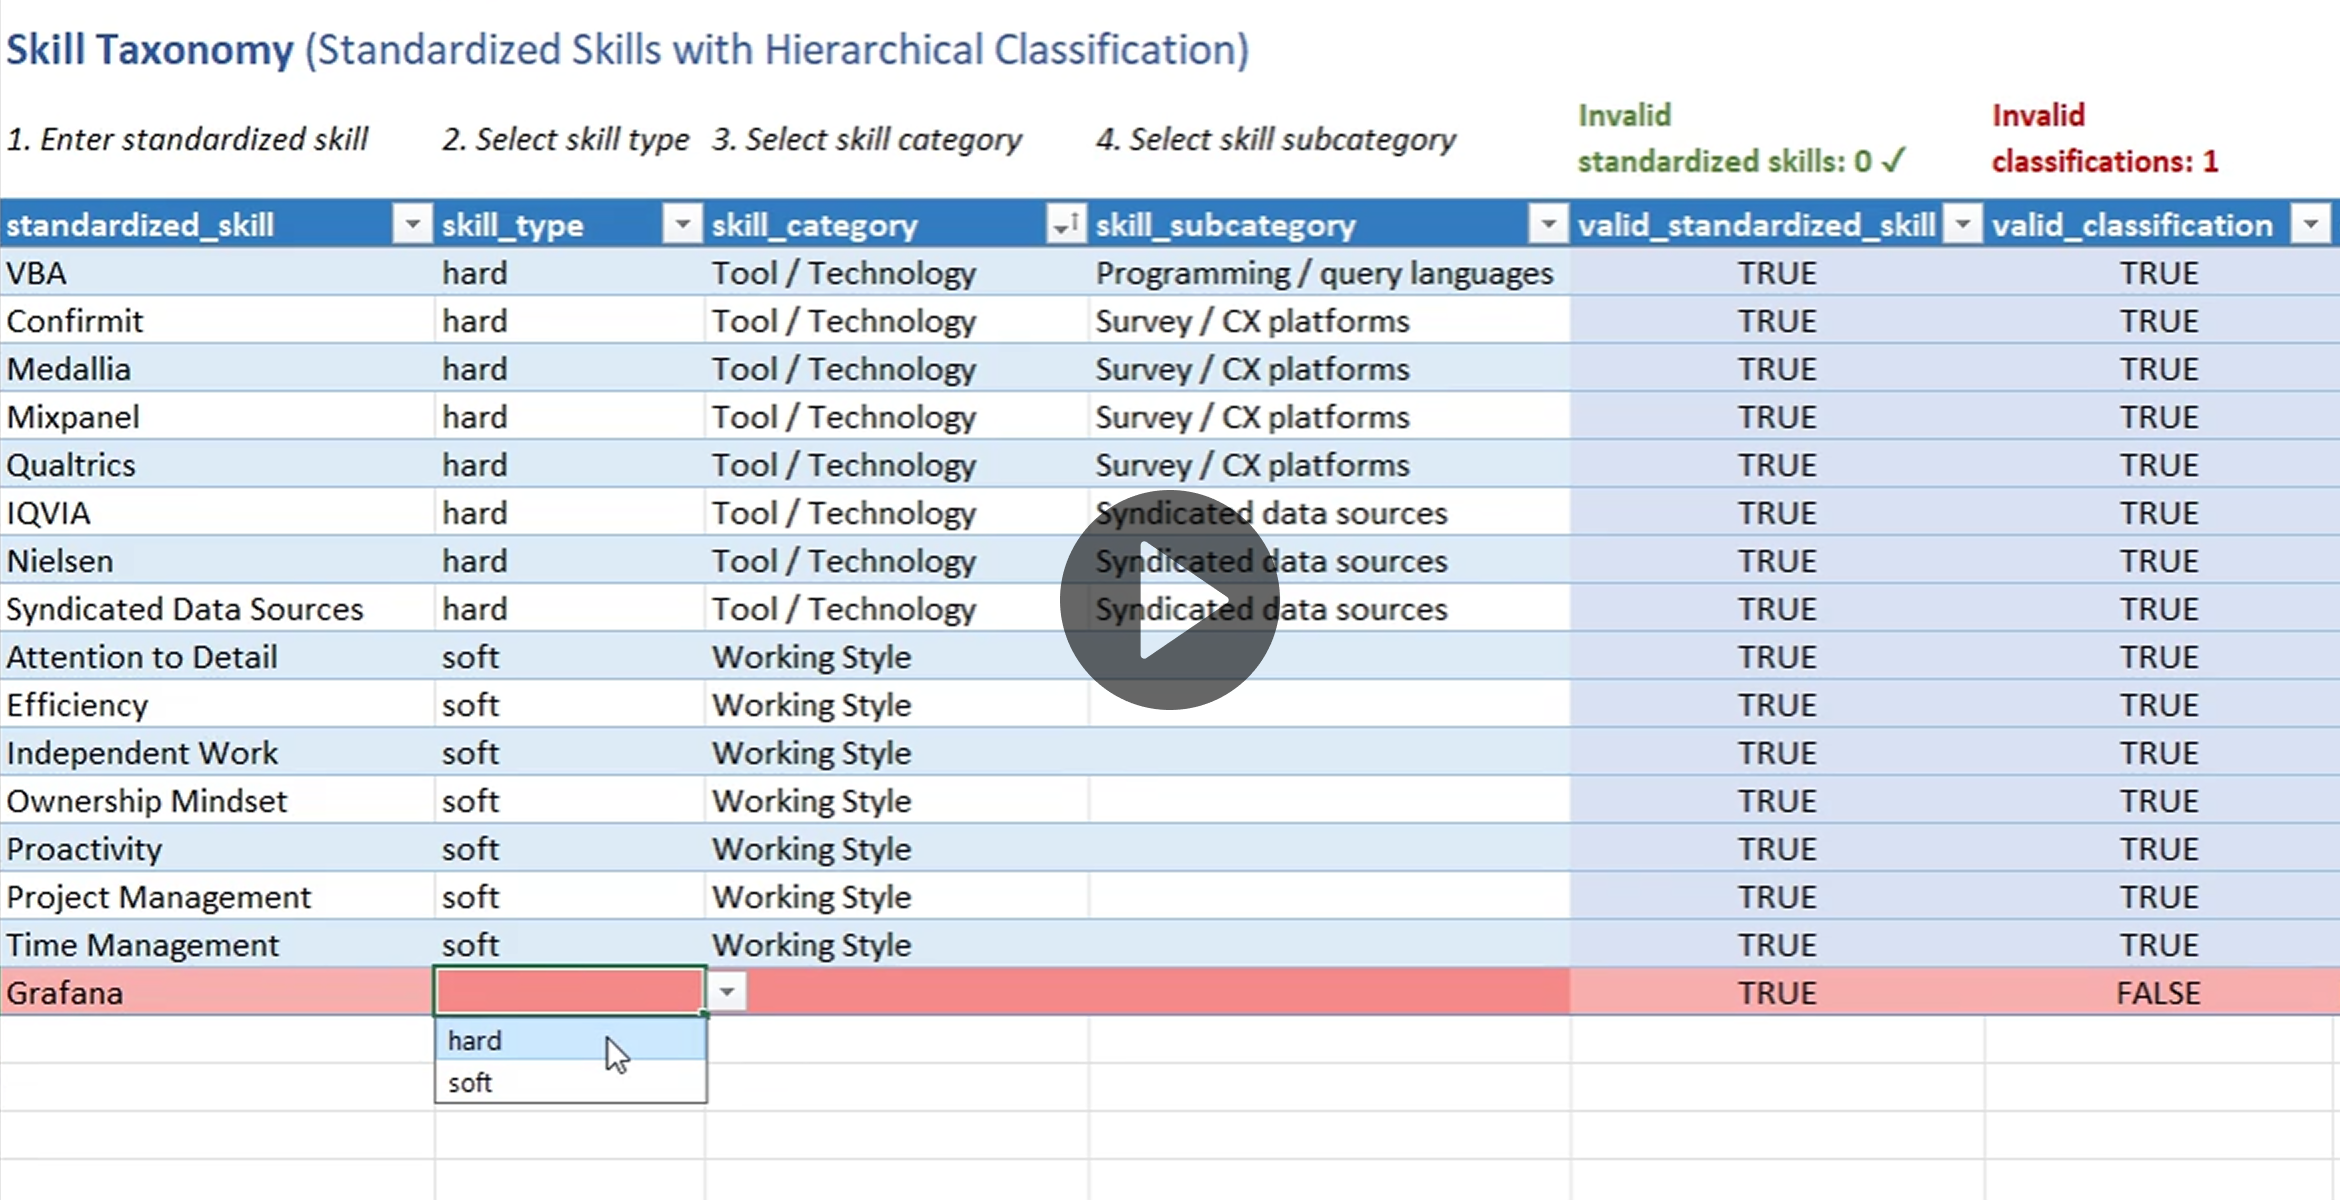
Task: Open the skill_category sorted filter dropdown
Action: pos(1066,225)
